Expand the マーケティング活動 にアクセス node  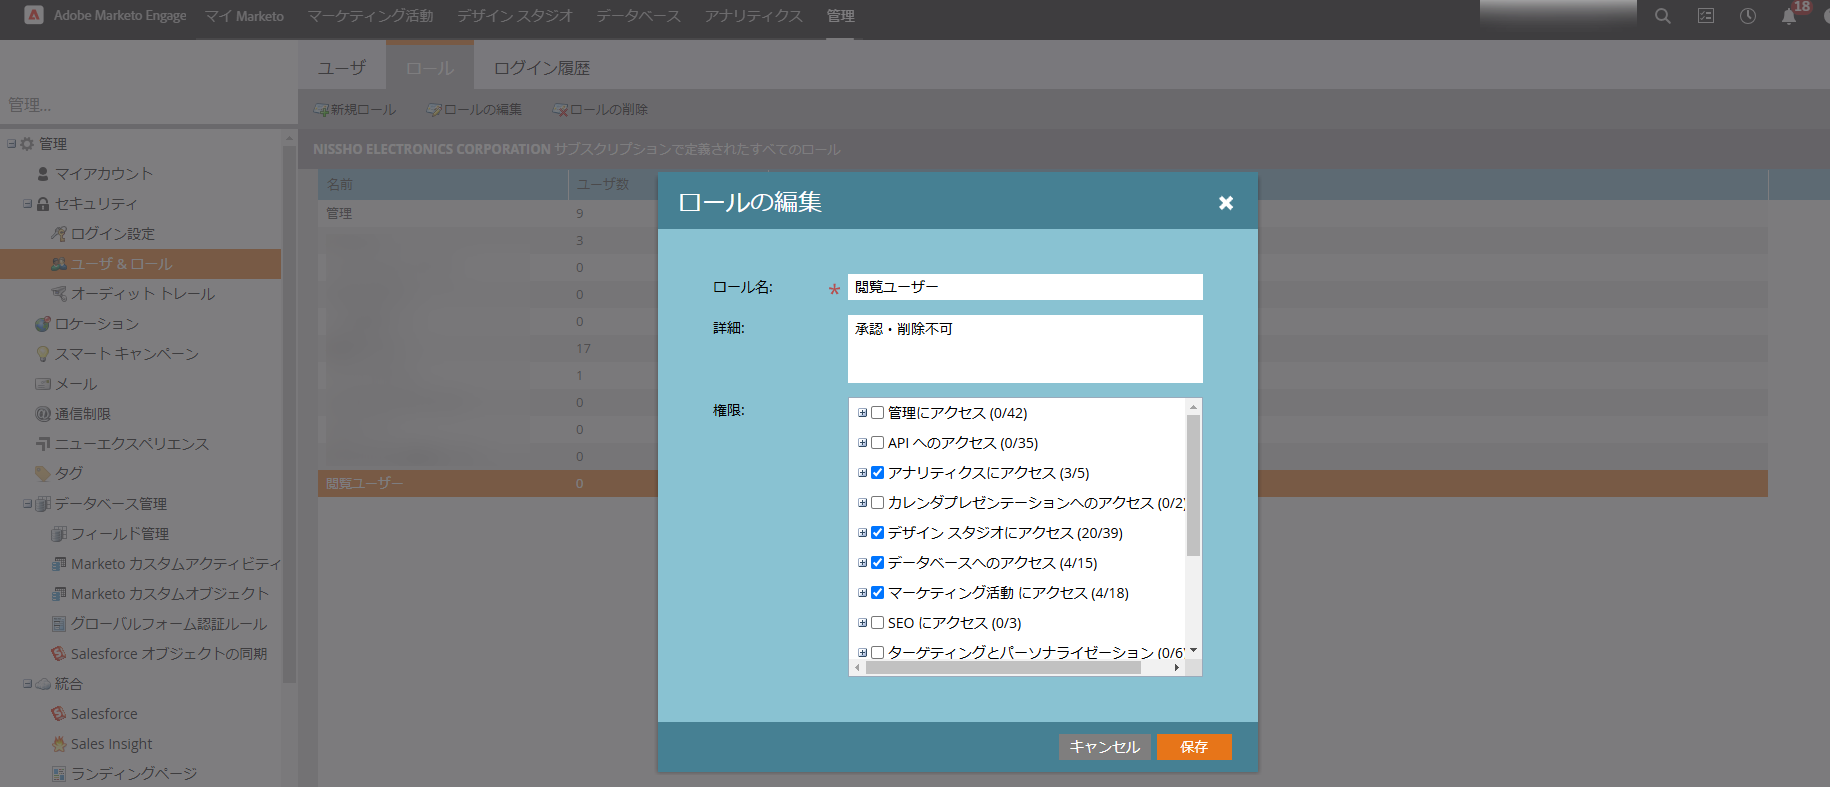(x=862, y=593)
